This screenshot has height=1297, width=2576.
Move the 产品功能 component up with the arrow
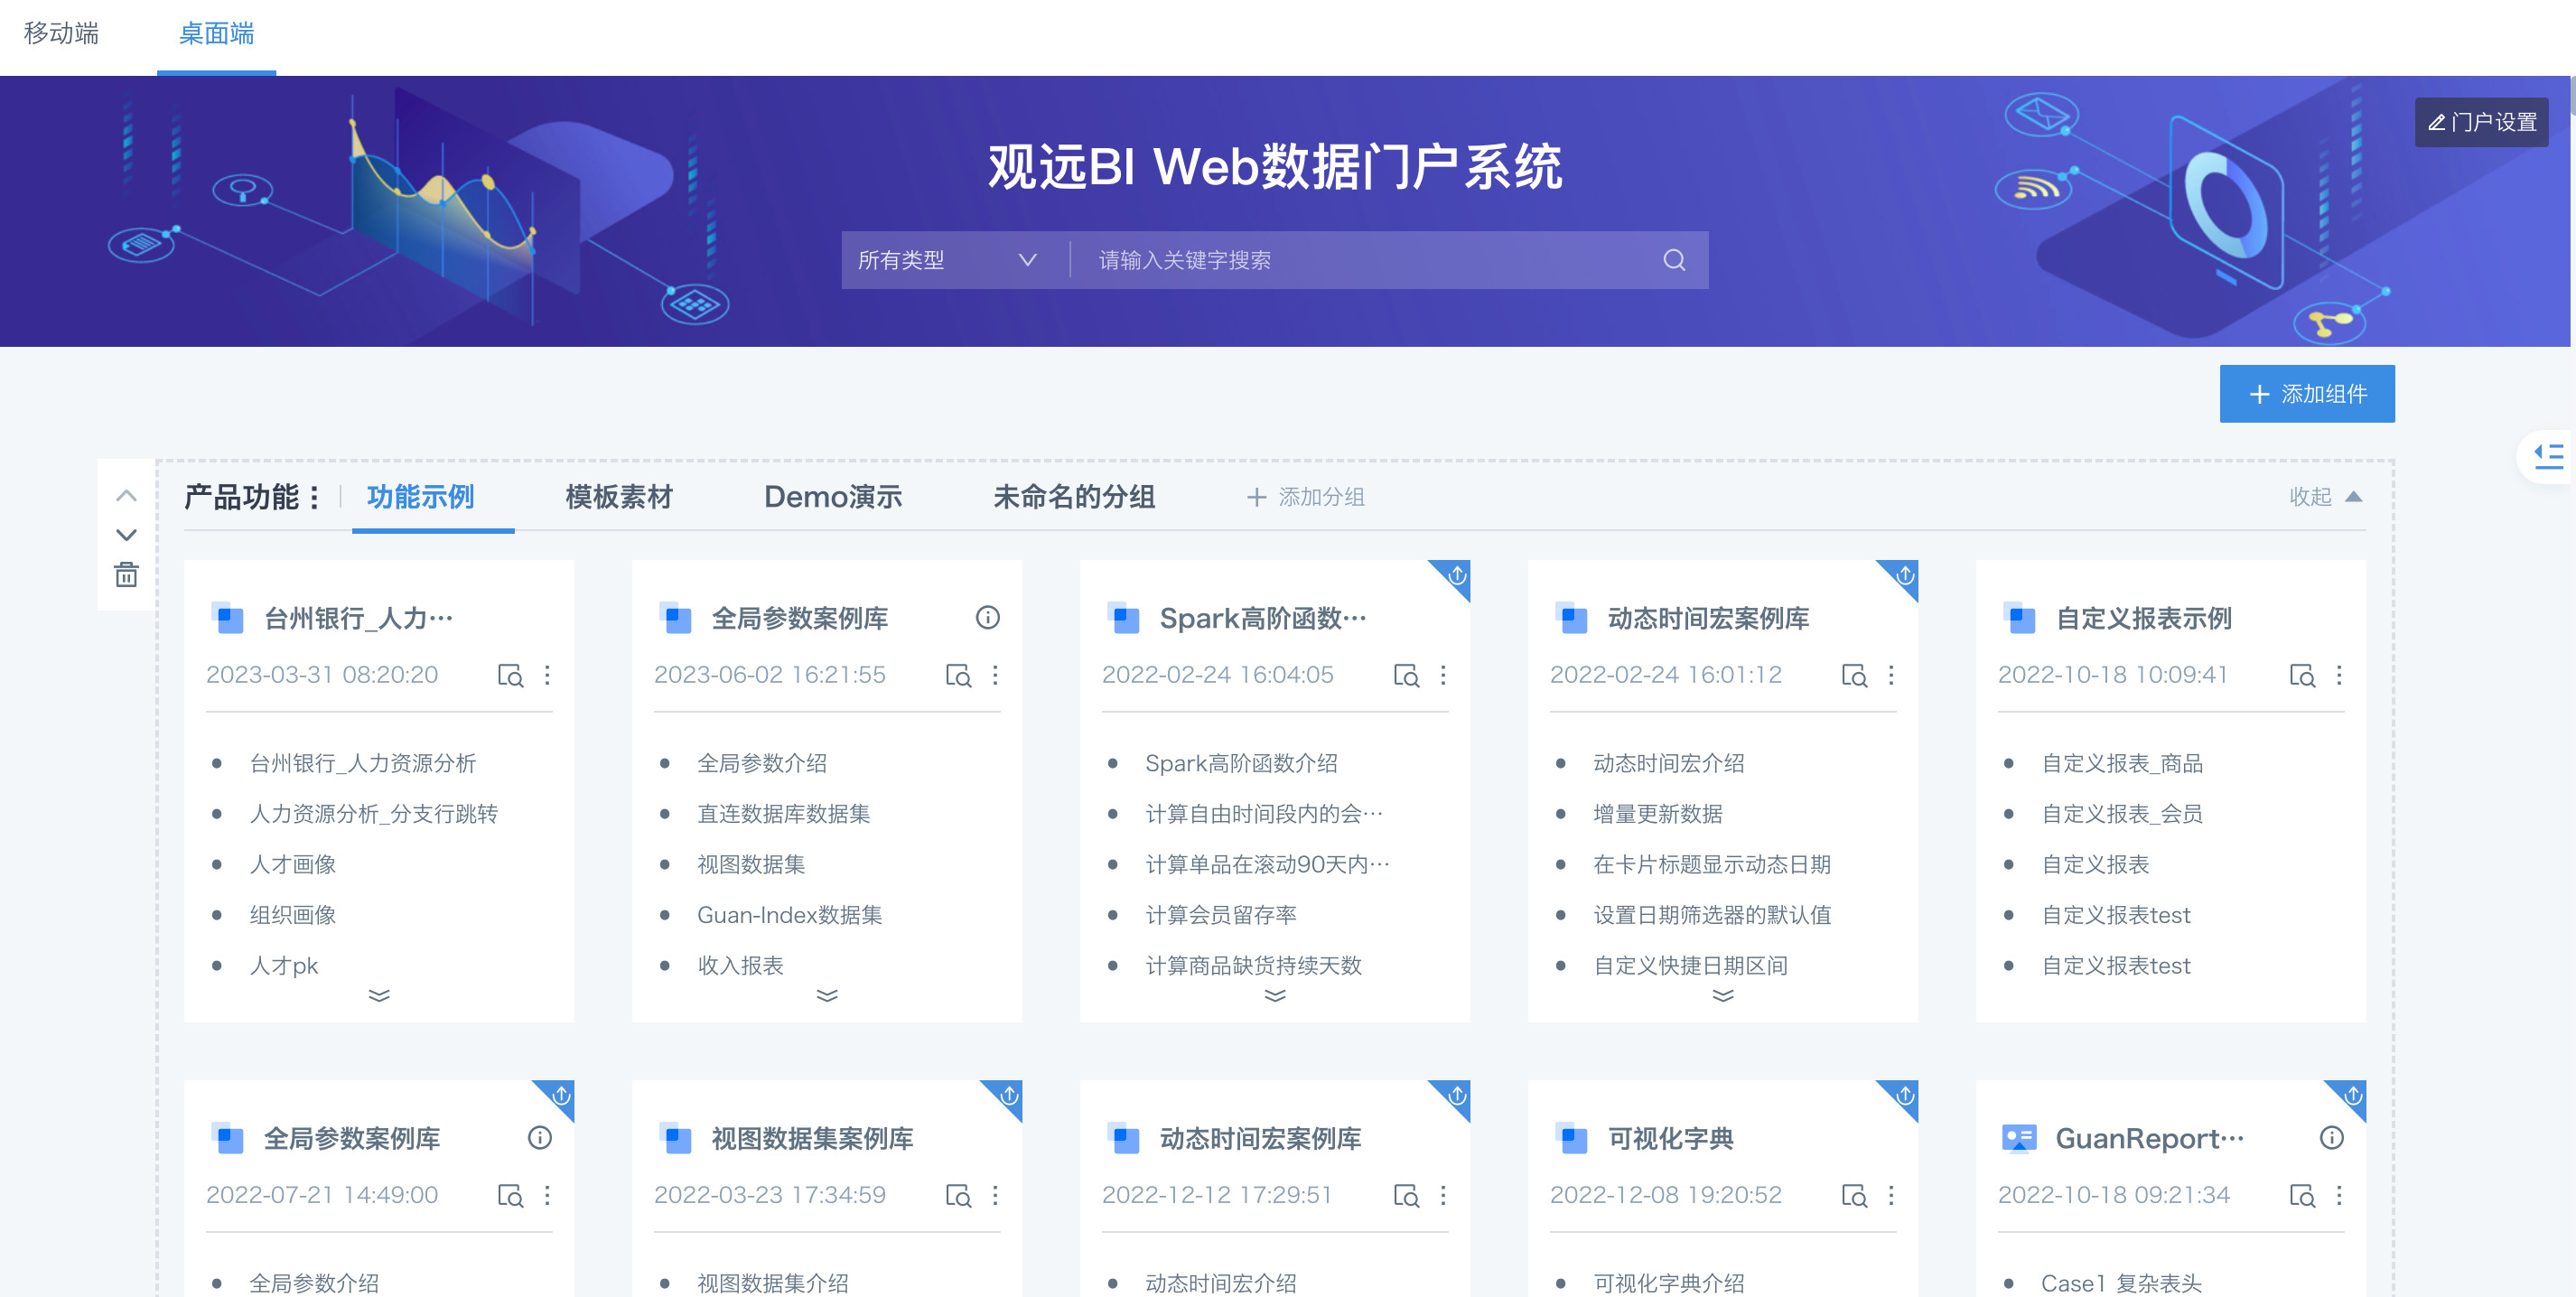click(x=126, y=496)
